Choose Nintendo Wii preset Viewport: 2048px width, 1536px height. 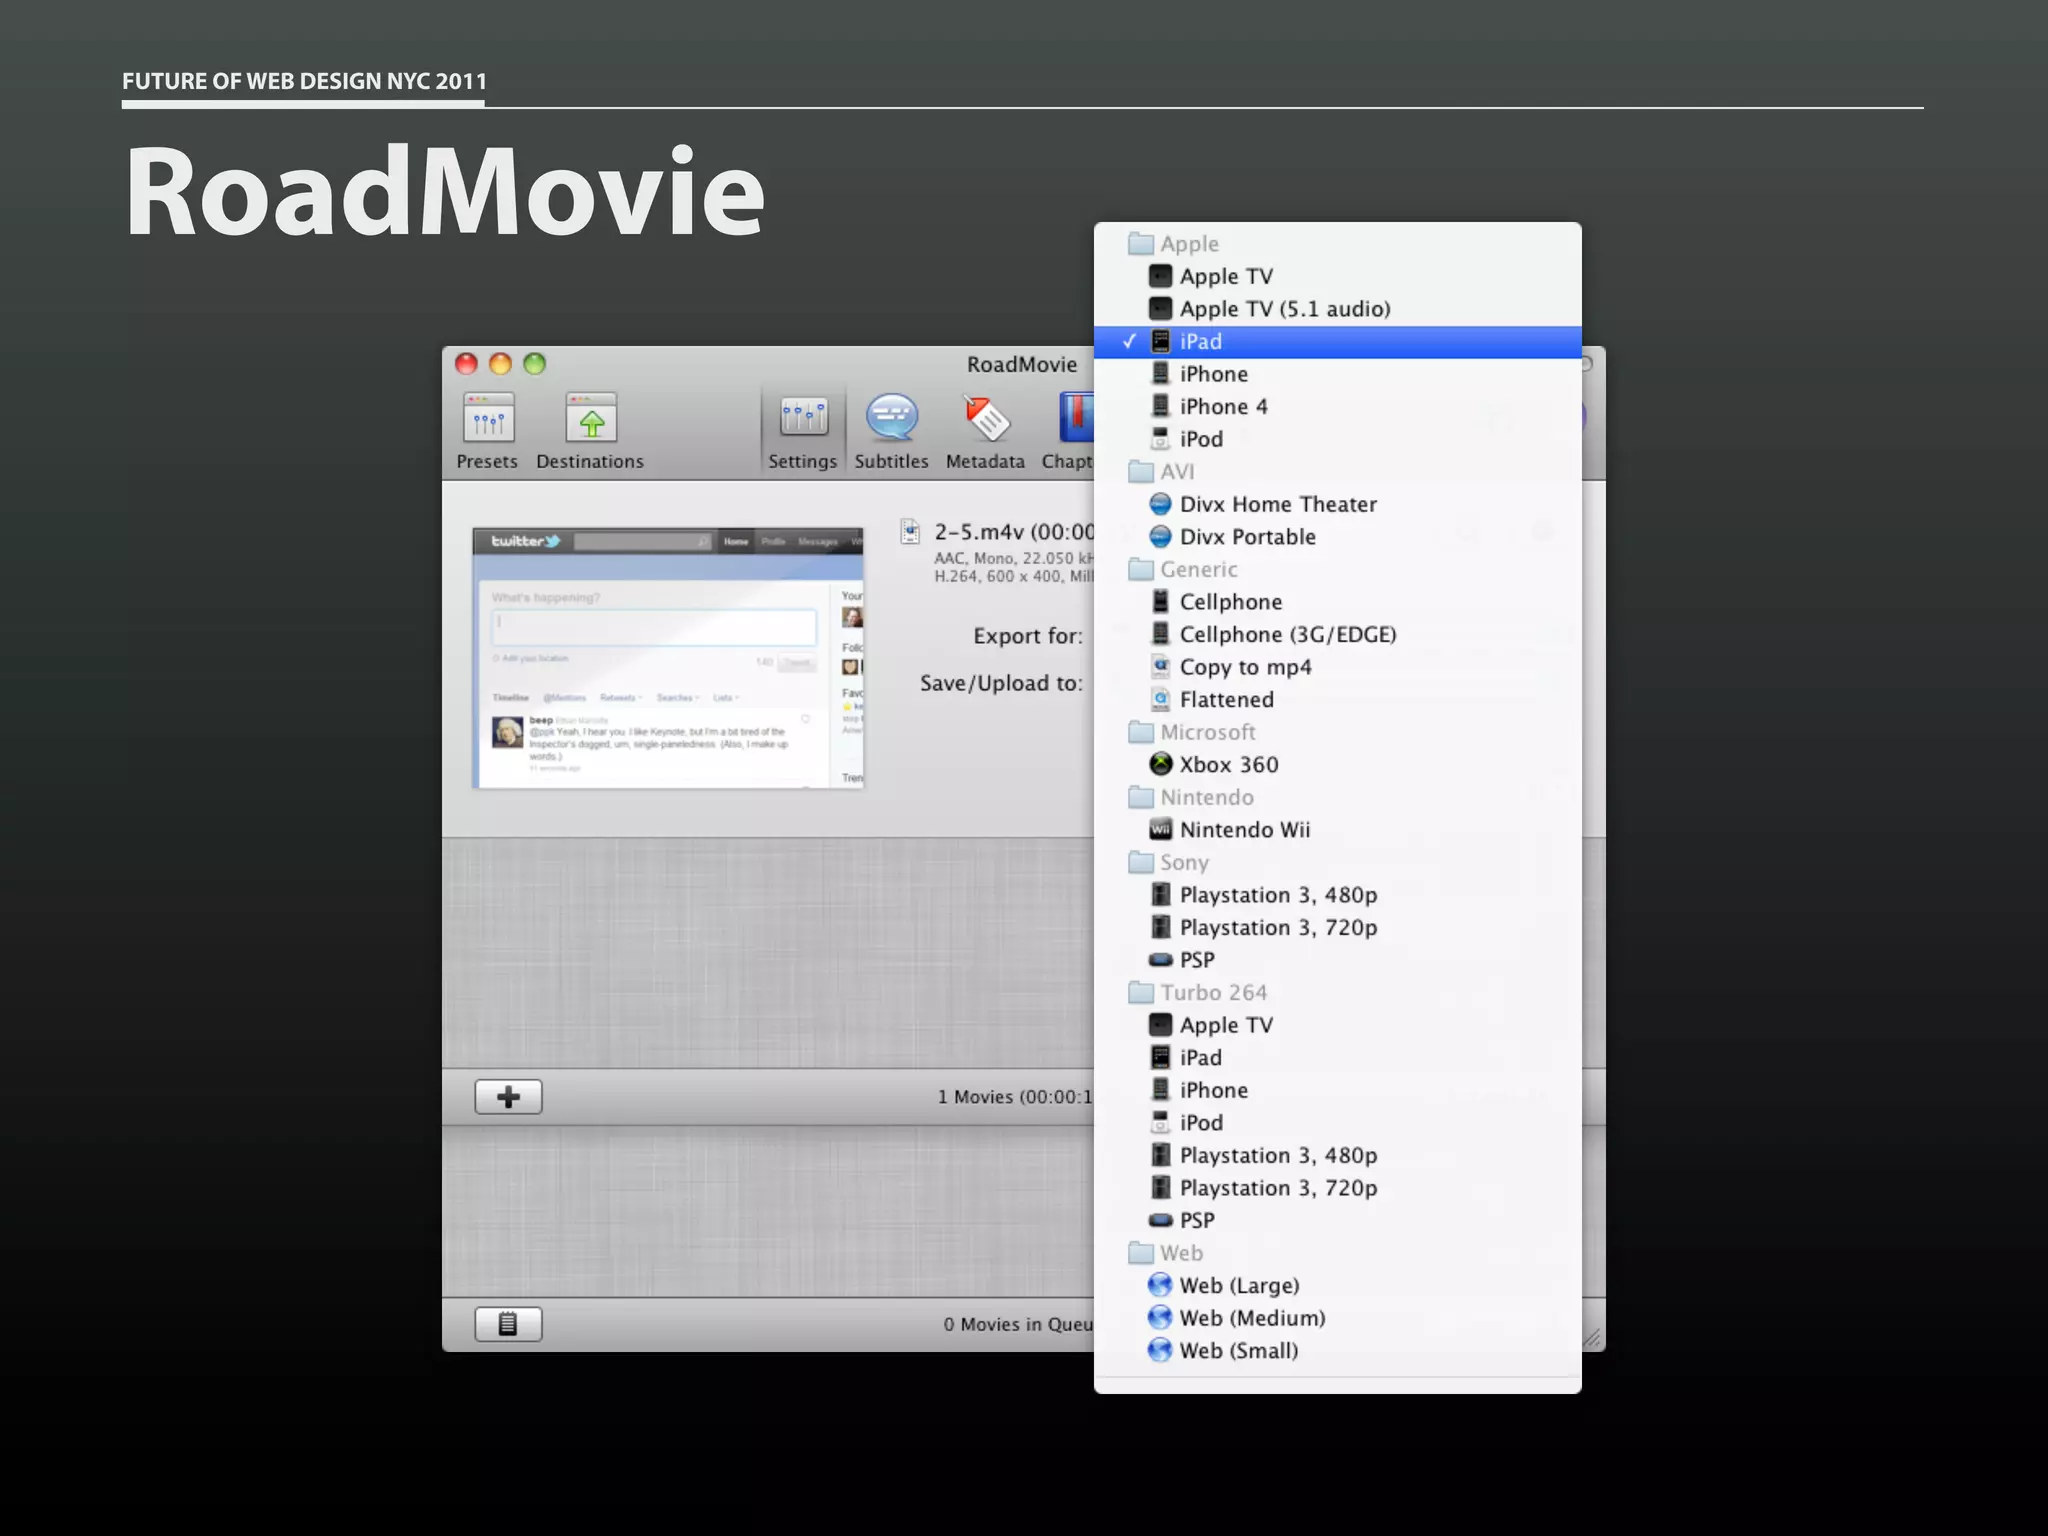pos(1244,830)
